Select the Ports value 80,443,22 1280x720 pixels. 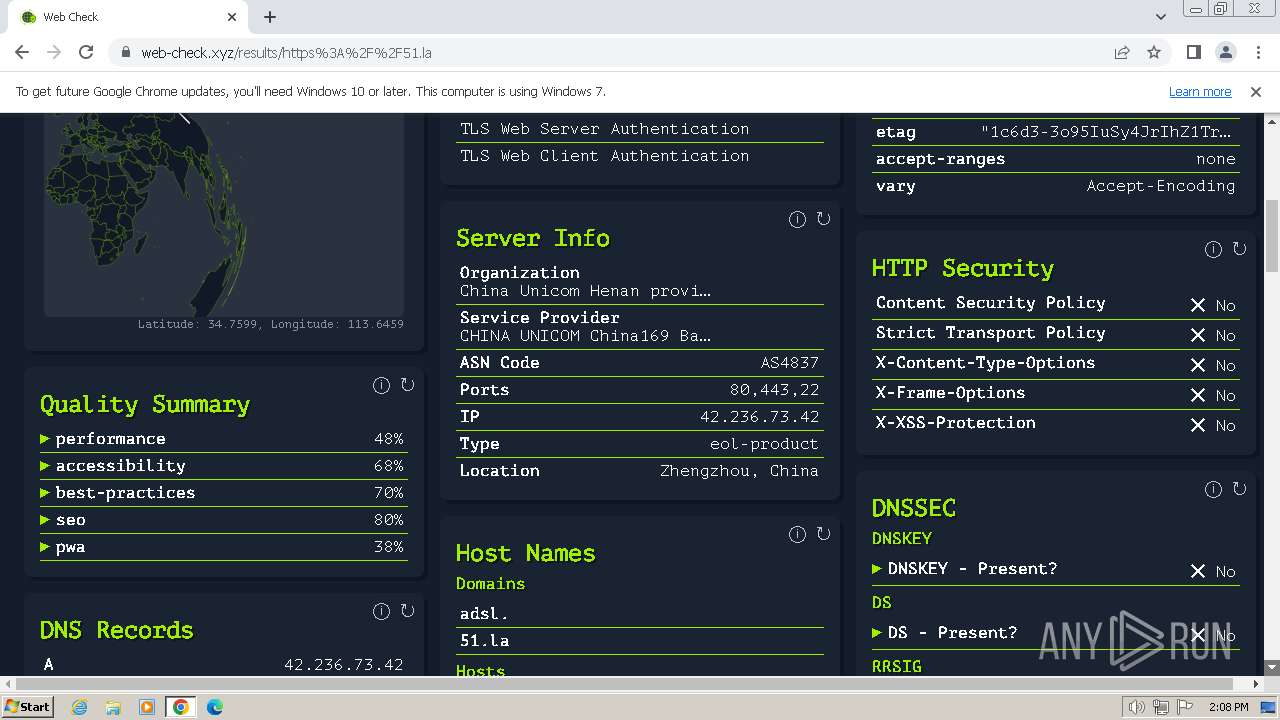click(x=774, y=390)
